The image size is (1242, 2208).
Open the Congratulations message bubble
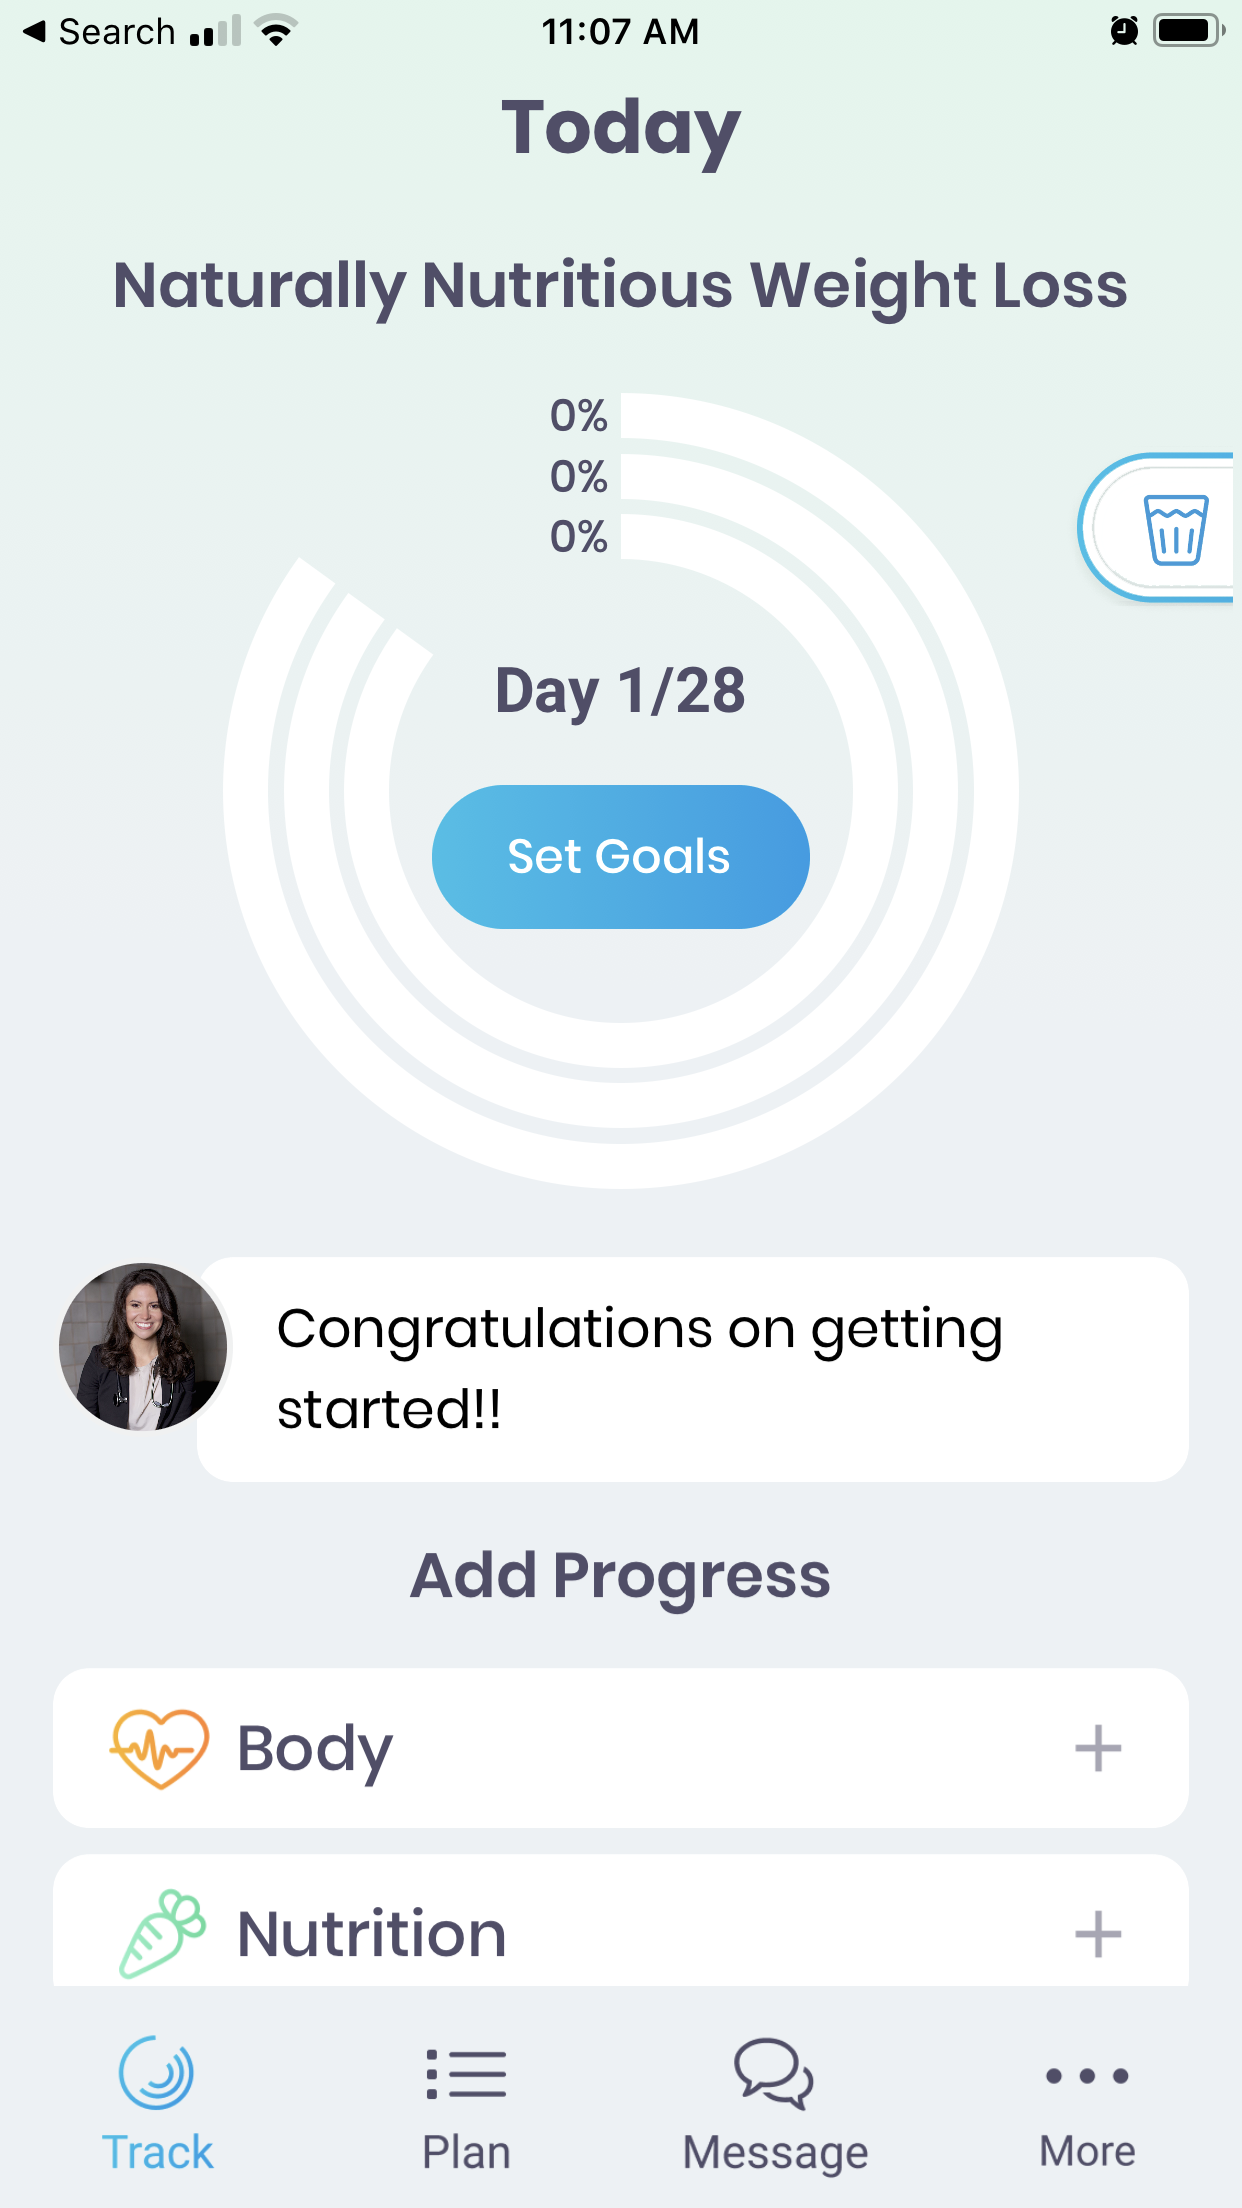point(692,1369)
